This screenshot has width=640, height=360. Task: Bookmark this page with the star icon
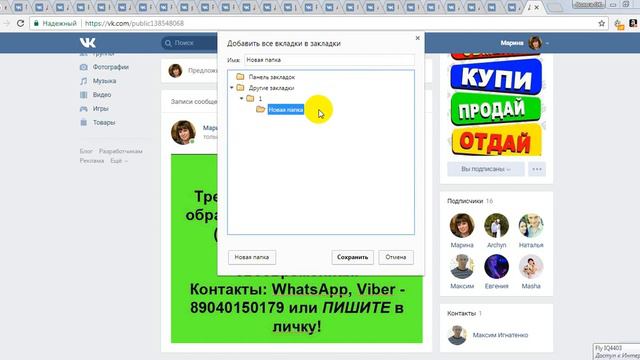pyautogui.click(x=601, y=23)
